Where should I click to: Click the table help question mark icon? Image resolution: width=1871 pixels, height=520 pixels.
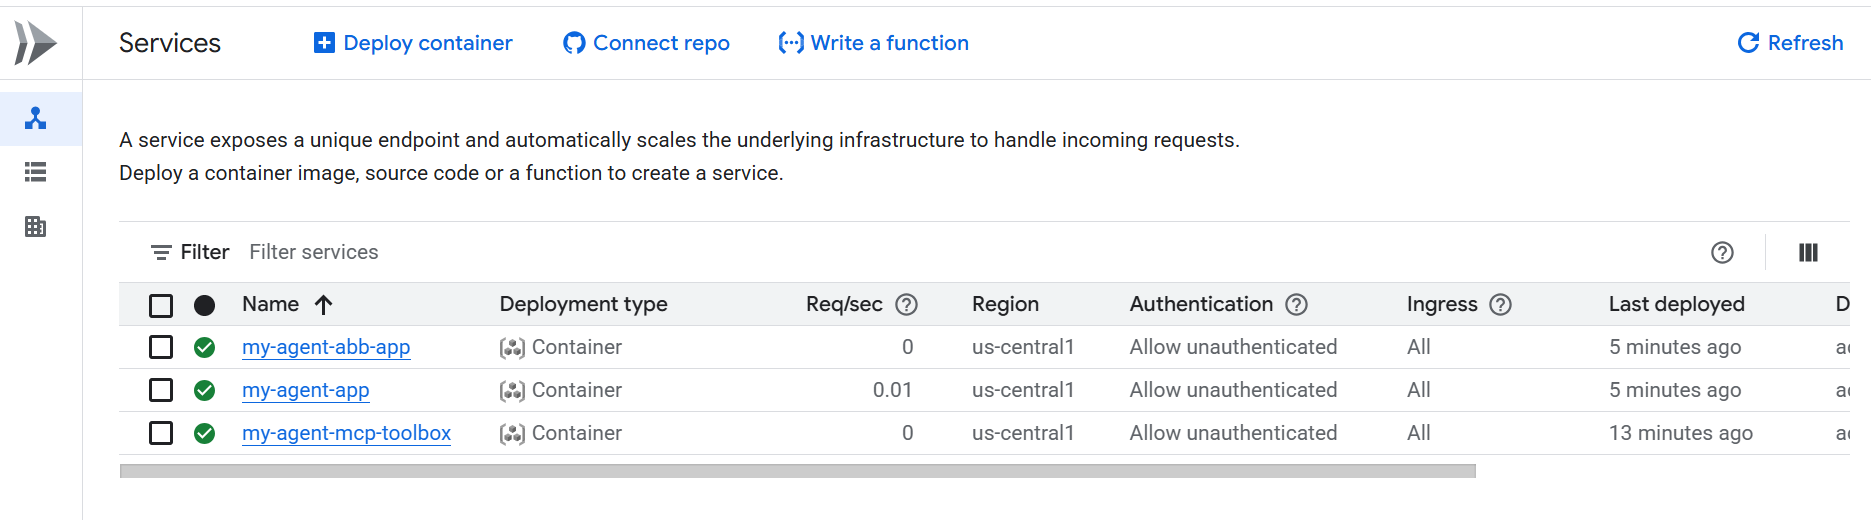coord(1722,253)
